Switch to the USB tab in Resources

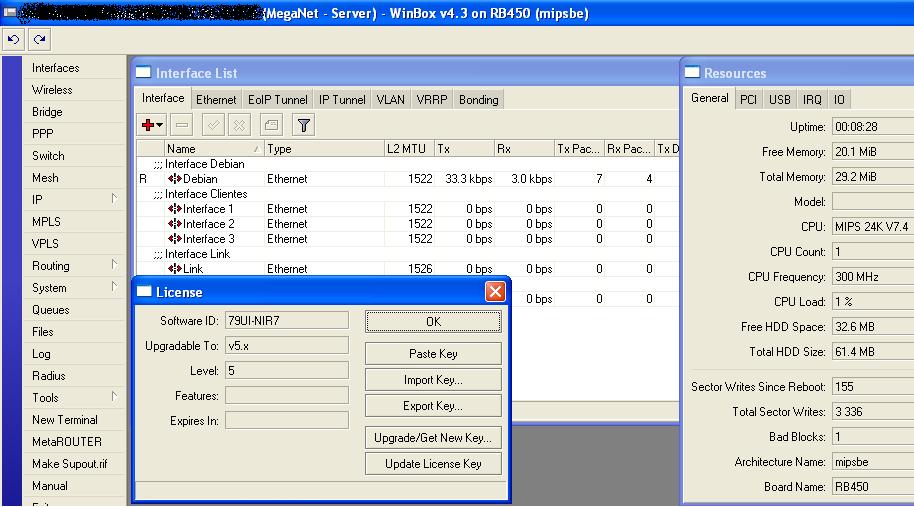pyautogui.click(x=779, y=100)
